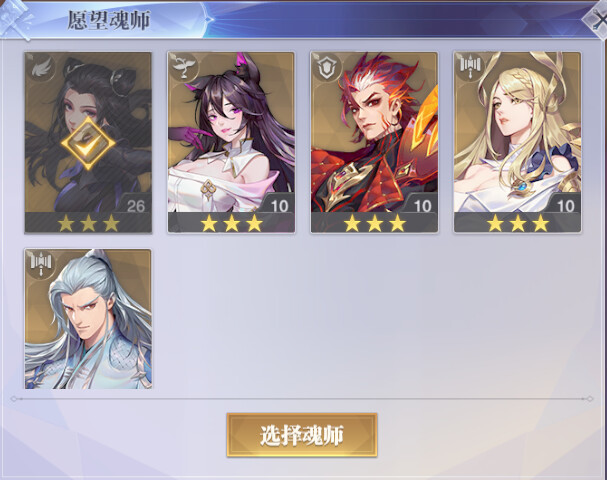Click the hammer emblem beside the 愿望魂师 title

(x=15, y=20)
